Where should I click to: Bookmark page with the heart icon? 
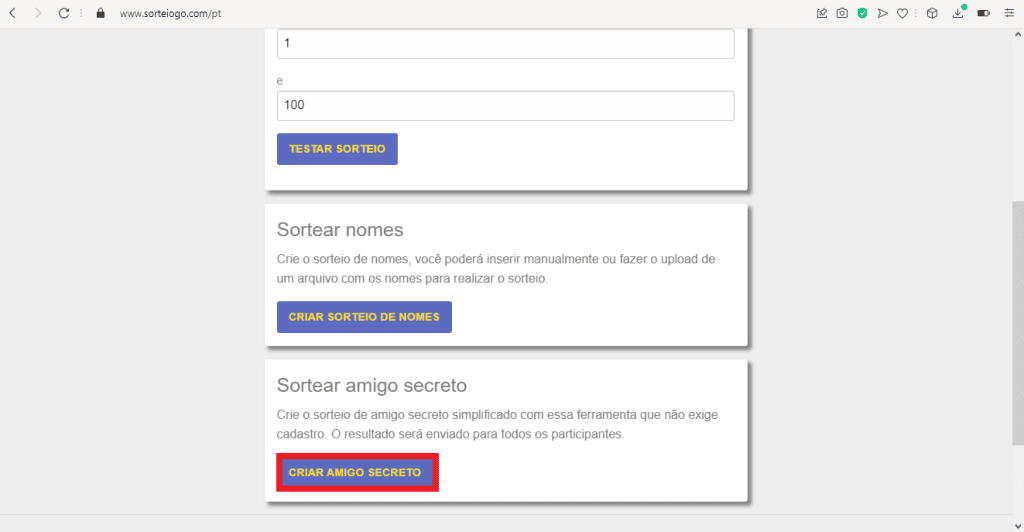click(x=902, y=13)
